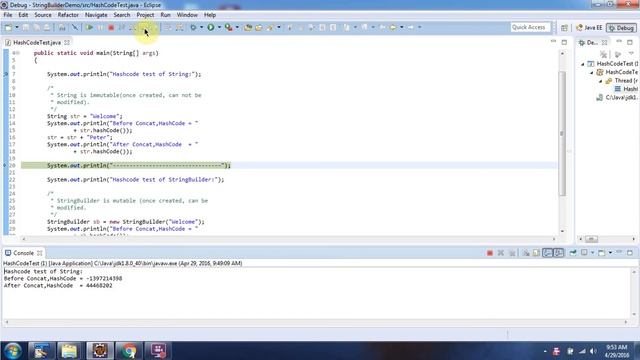This screenshot has width=640, height=360.
Task: Click the Back navigation arrow icon
Action: [392, 27]
